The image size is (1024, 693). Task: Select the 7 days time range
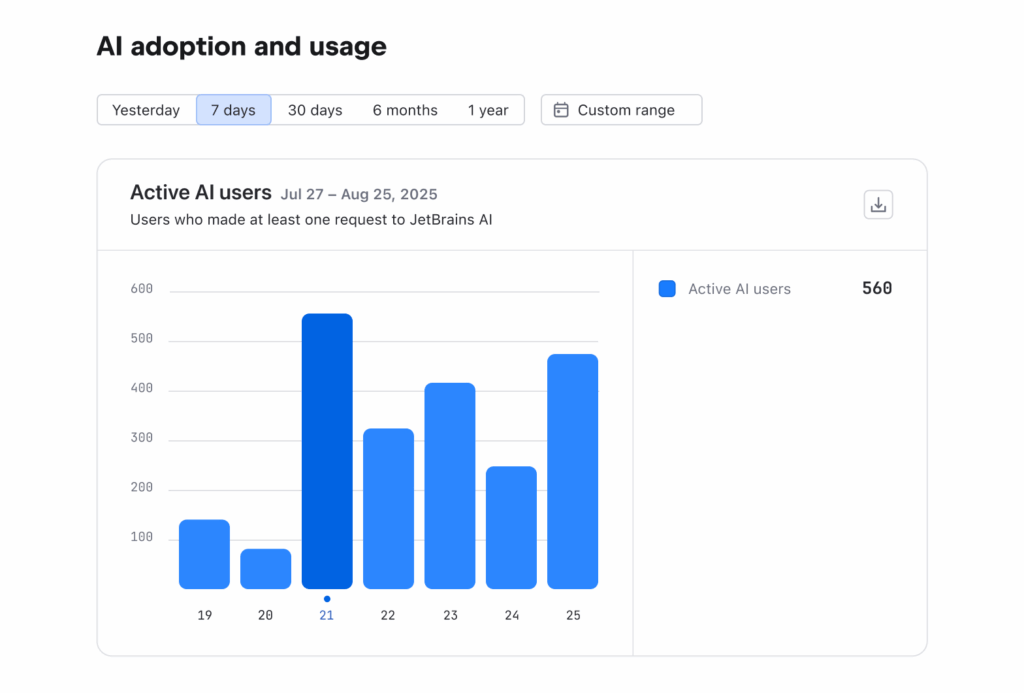[233, 110]
